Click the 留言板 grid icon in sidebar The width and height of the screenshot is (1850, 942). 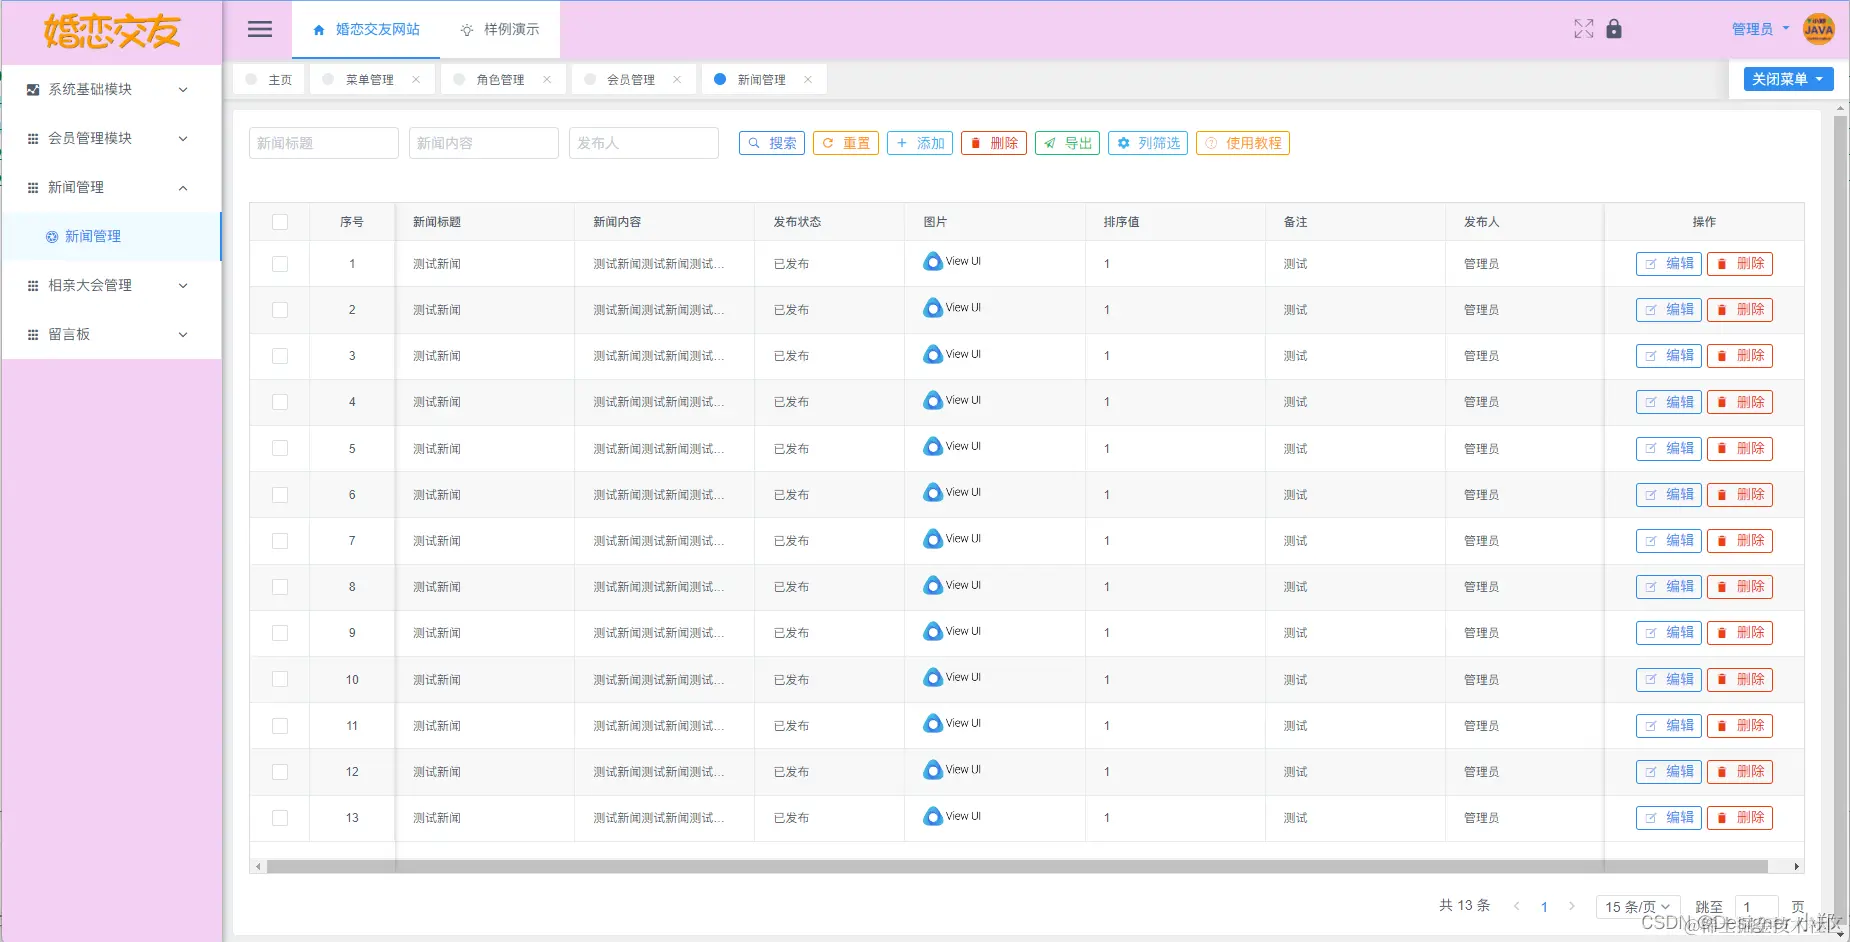pos(33,335)
